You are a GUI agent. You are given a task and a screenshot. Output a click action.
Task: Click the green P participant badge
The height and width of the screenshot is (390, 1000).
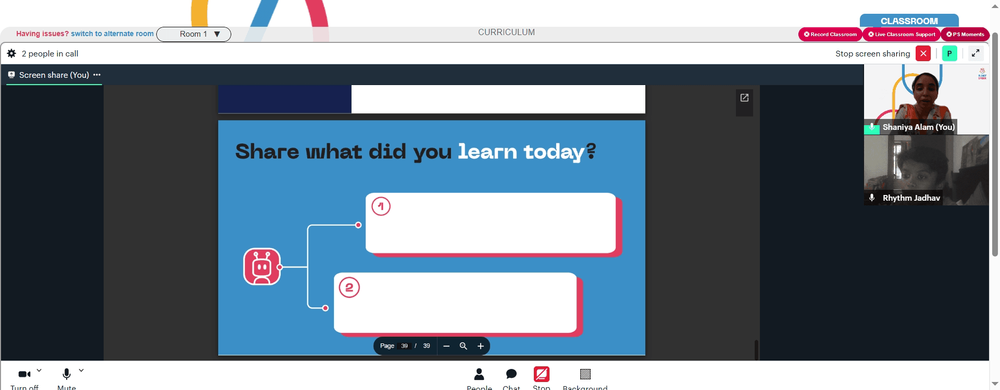950,54
